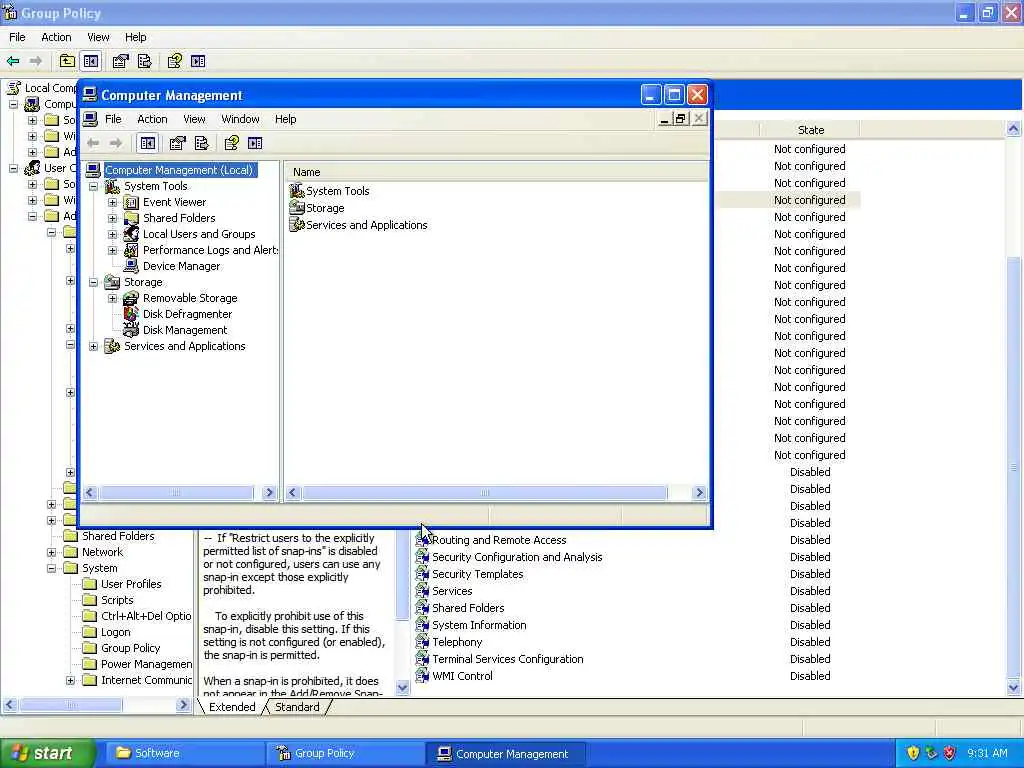This screenshot has width=1024, height=768.
Task: Select Event Viewer in Computer Management tree
Action: 174,202
